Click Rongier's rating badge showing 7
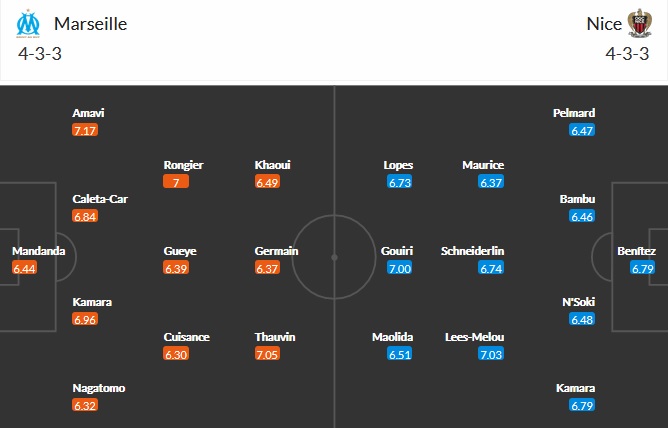The image size is (669, 428). [x=175, y=182]
